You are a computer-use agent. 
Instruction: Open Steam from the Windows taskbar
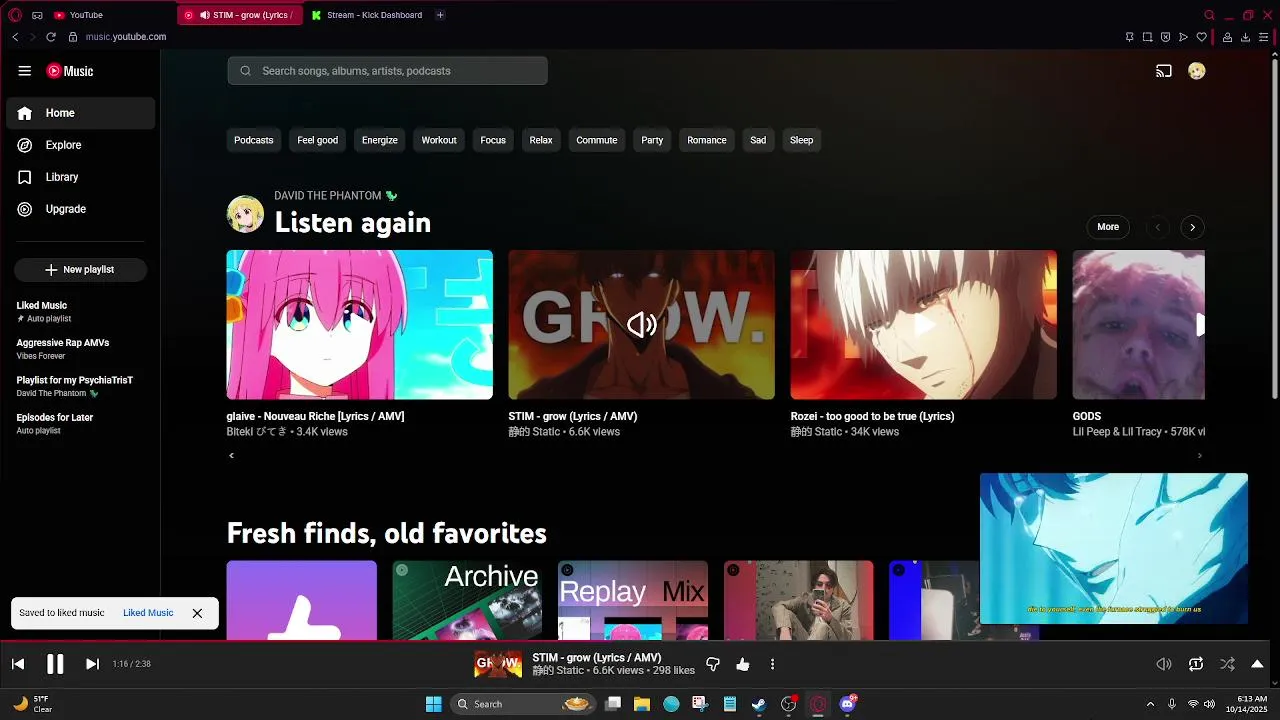click(759, 704)
